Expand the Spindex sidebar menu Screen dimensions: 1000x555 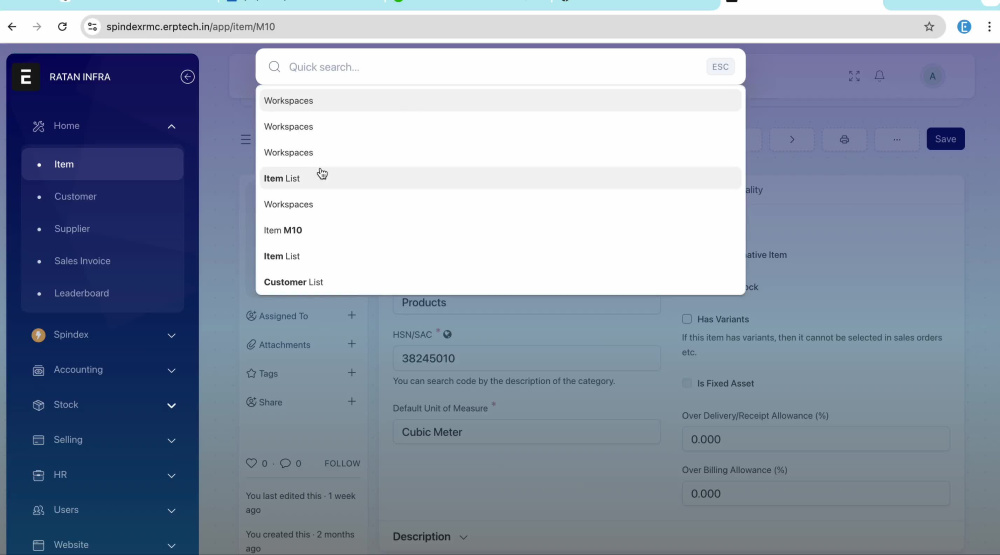(x=172, y=335)
